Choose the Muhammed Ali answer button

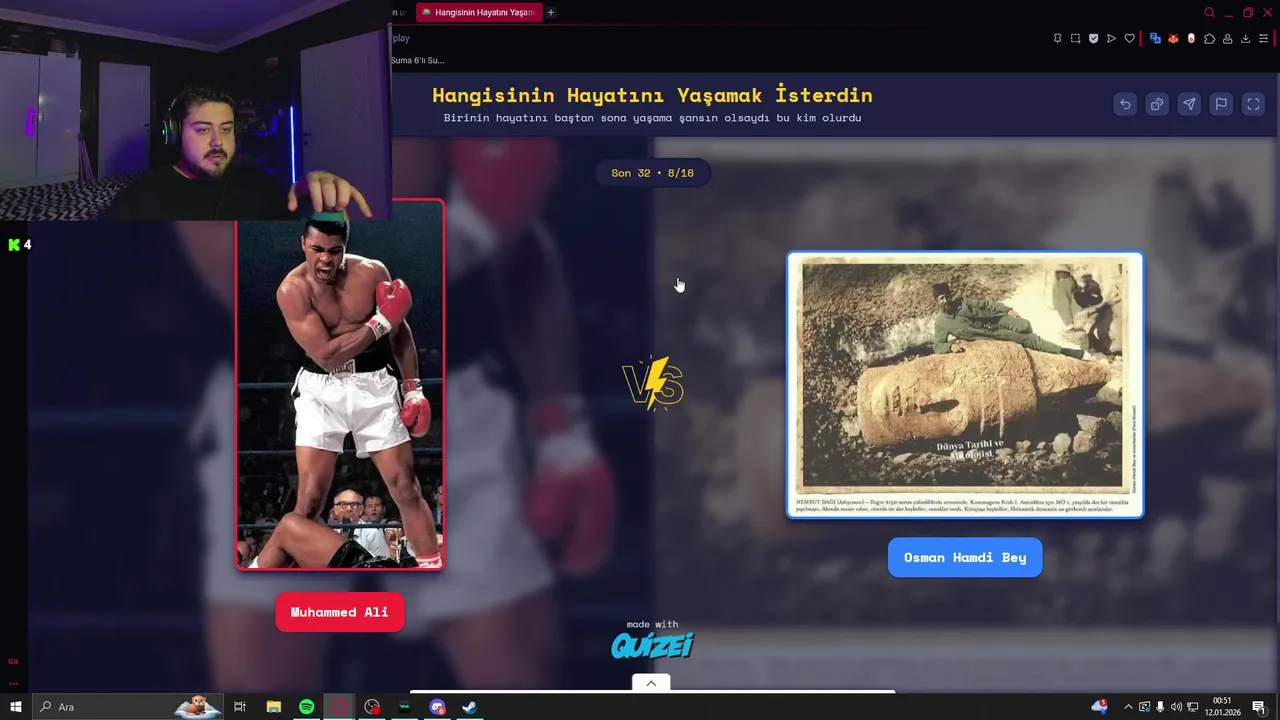(x=340, y=612)
